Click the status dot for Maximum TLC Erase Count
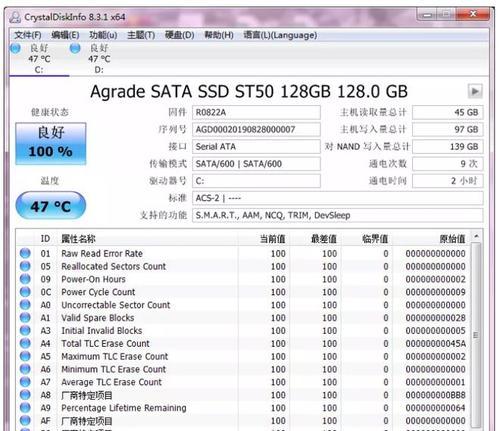500x431 pixels. click(25, 356)
